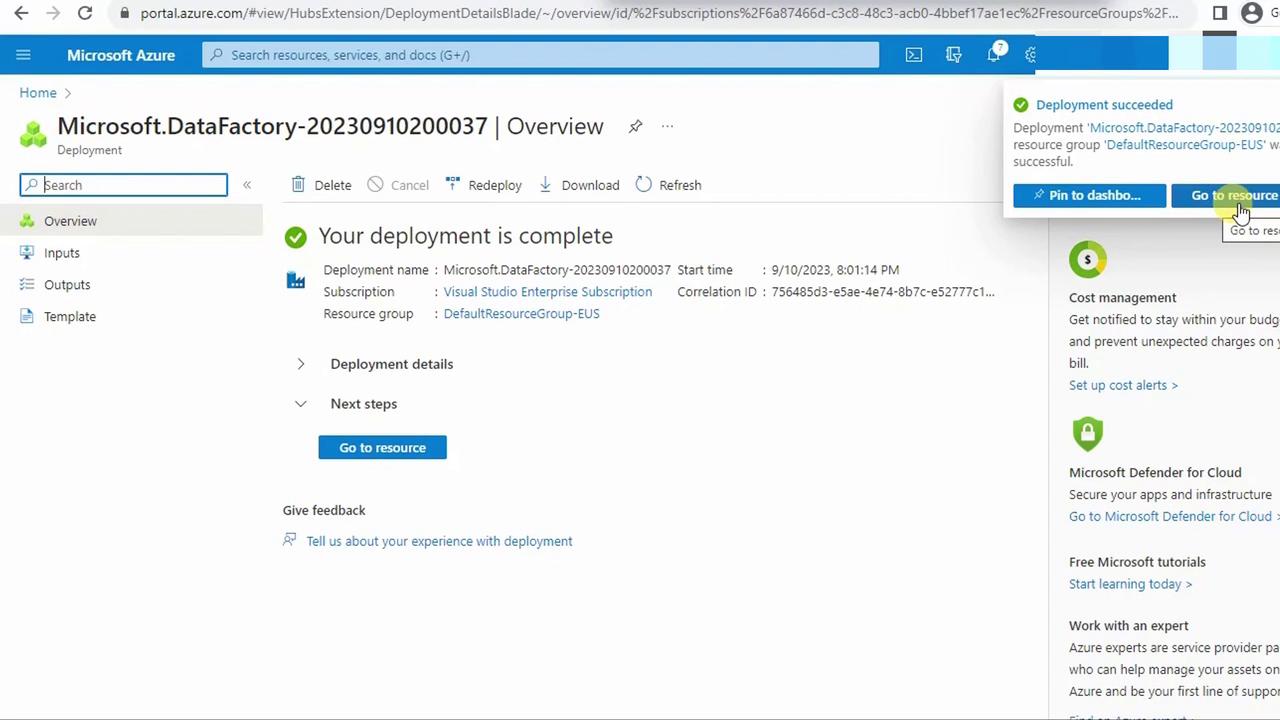
Task: Open Go to Microsoft Defender for Cloud link
Action: tap(1174, 517)
